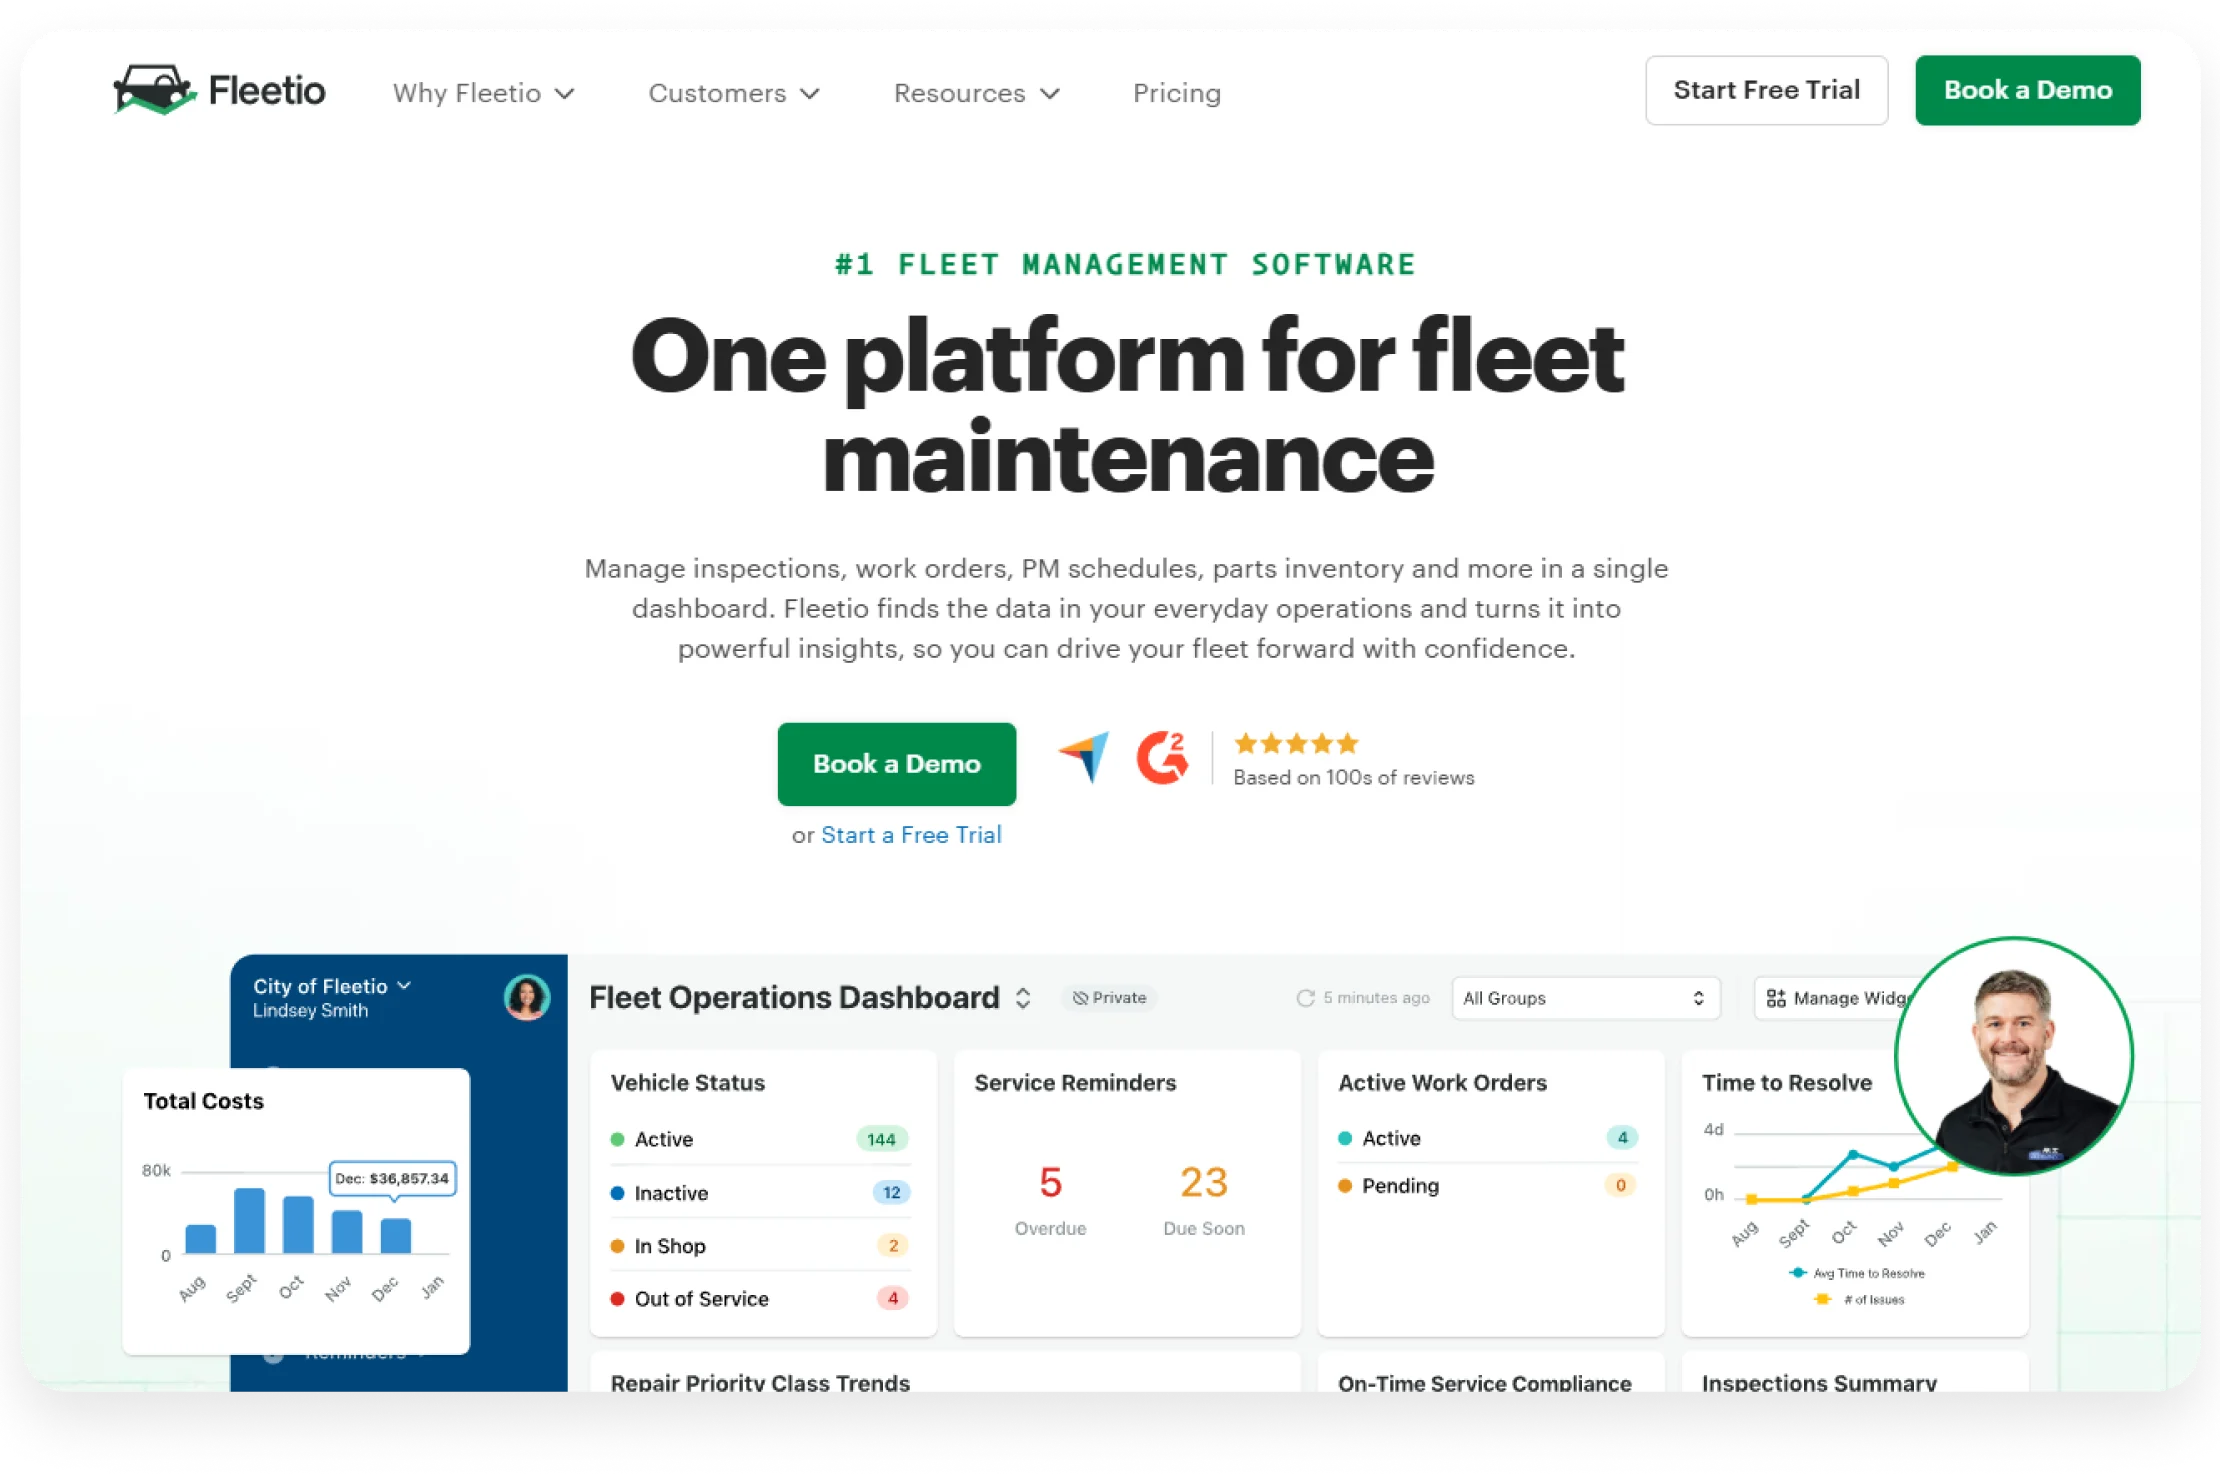Click the 23 Due Soon reminders count
Screen dimensions: 2220x1476
pos(1203,1182)
